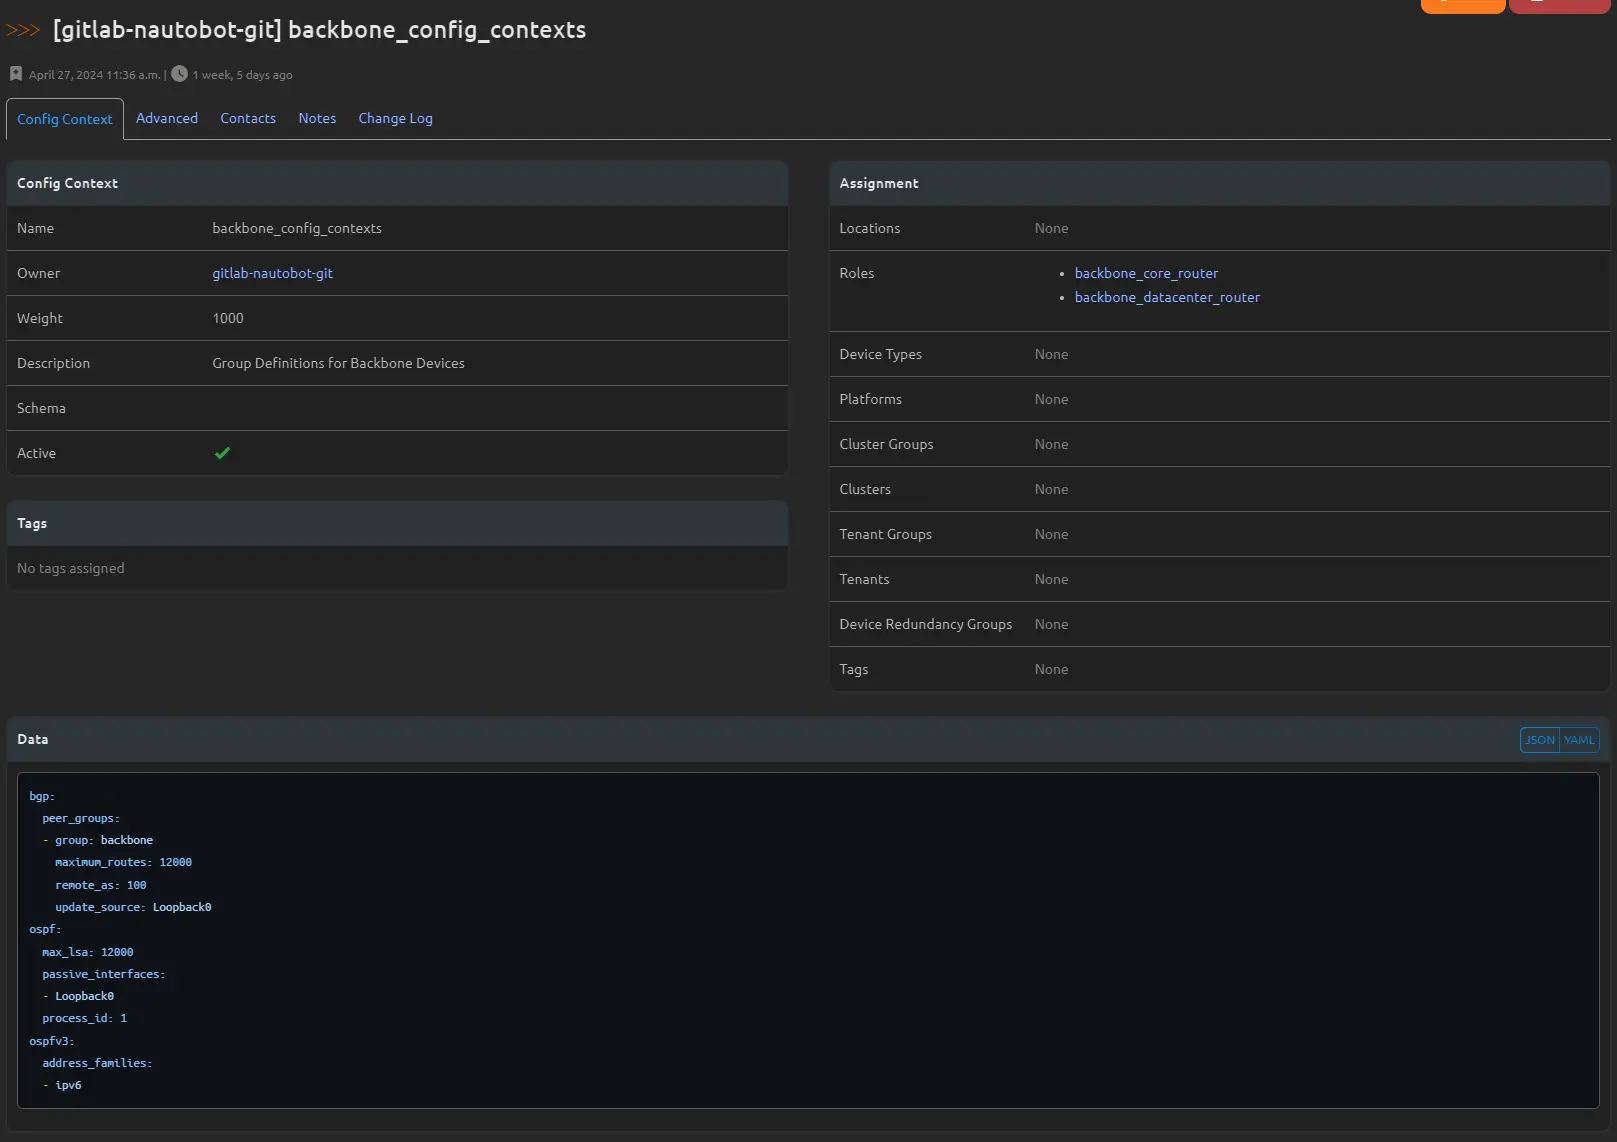The width and height of the screenshot is (1617, 1142).
Task: Click the green Active checkmark icon
Action: pos(222,453)
